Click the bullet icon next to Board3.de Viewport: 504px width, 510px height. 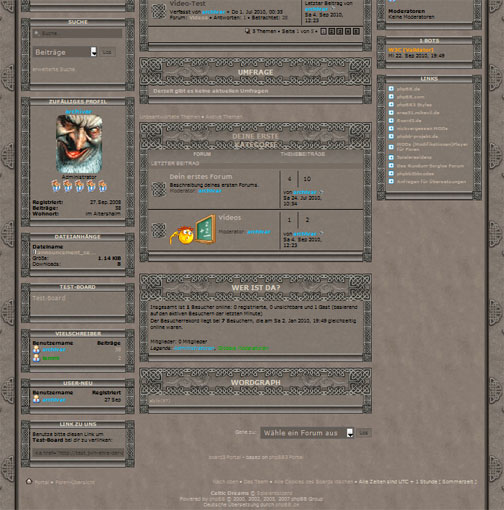point(391,120)
